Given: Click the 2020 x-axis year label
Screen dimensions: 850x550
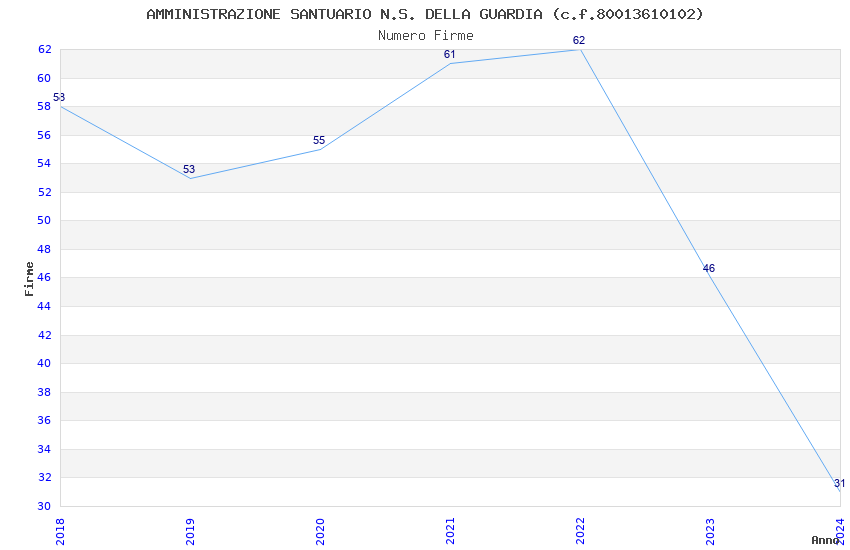Looking at the screenshot, I should (320, 532).
